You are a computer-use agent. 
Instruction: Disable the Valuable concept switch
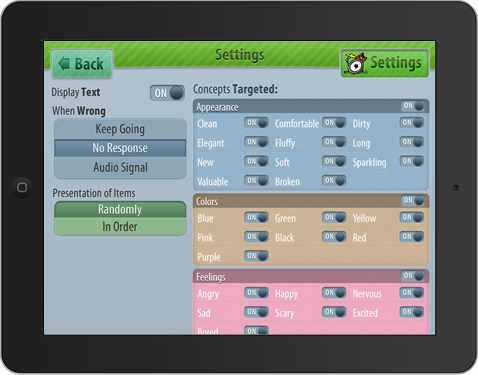(256, 181)
